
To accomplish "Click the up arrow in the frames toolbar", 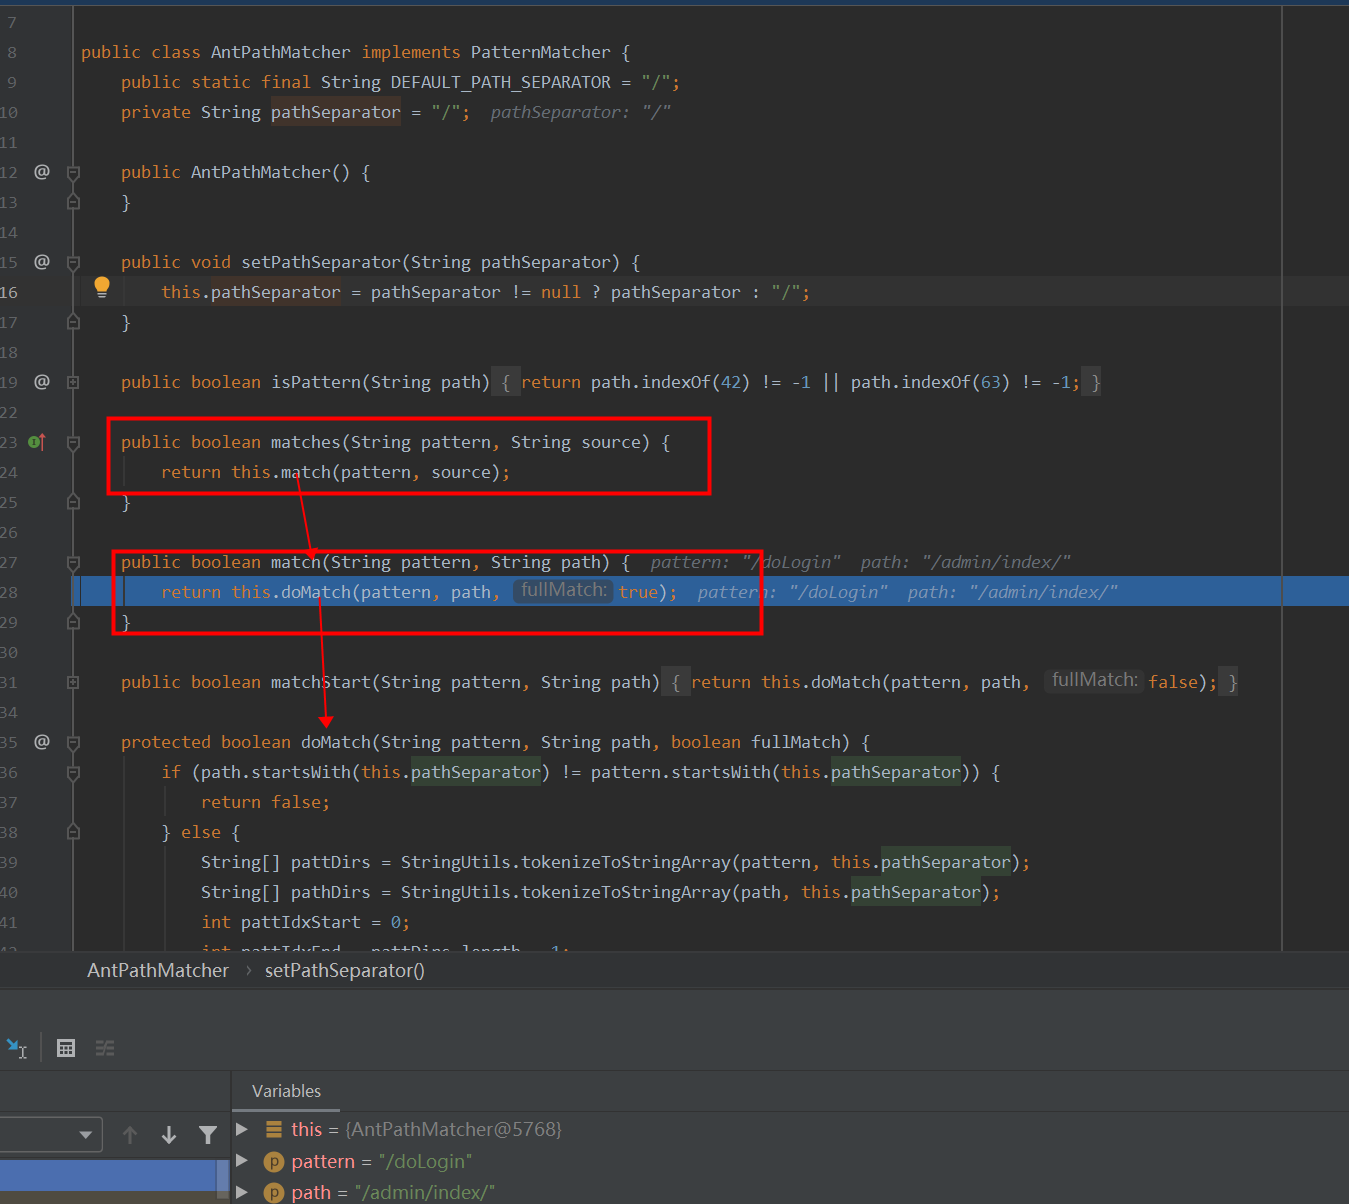I will tap(130, 1135).
